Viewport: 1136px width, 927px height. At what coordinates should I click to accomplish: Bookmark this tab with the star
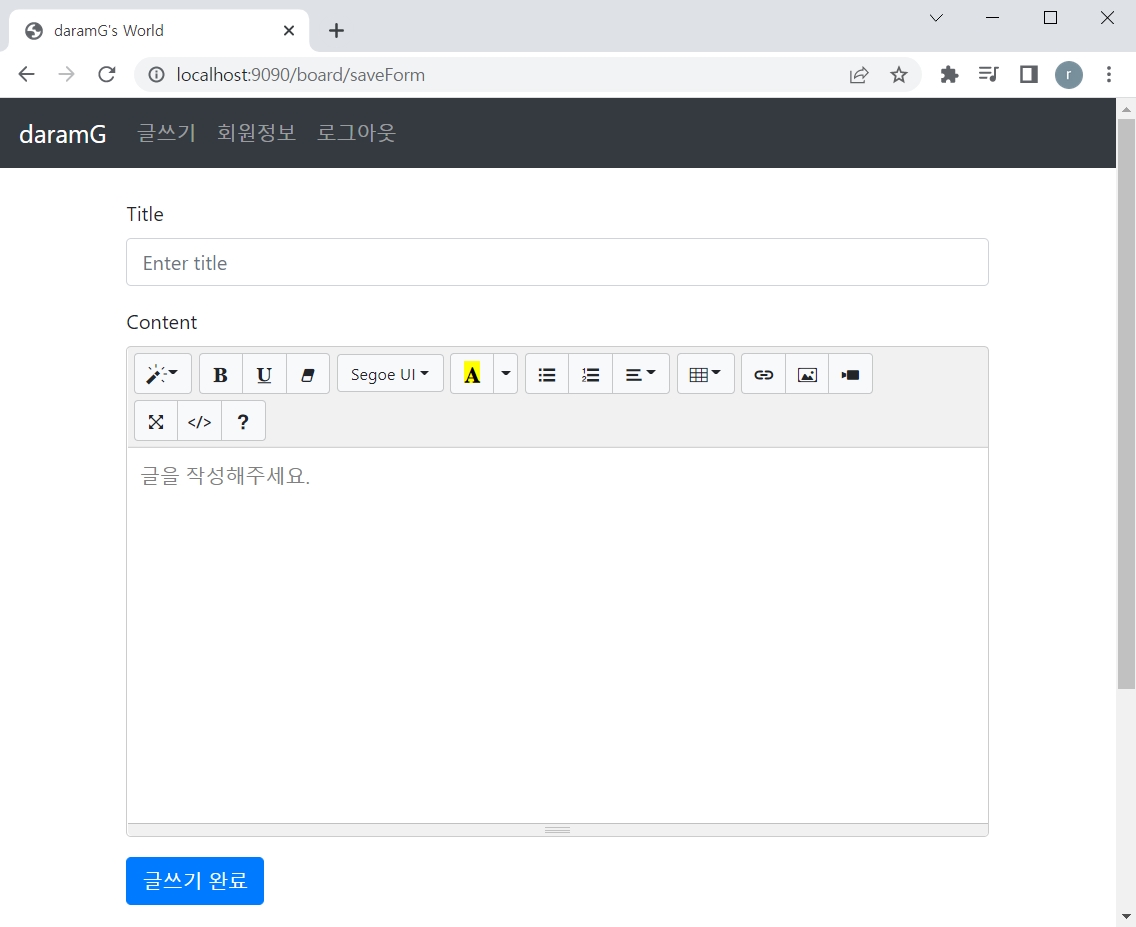[899, 75]
